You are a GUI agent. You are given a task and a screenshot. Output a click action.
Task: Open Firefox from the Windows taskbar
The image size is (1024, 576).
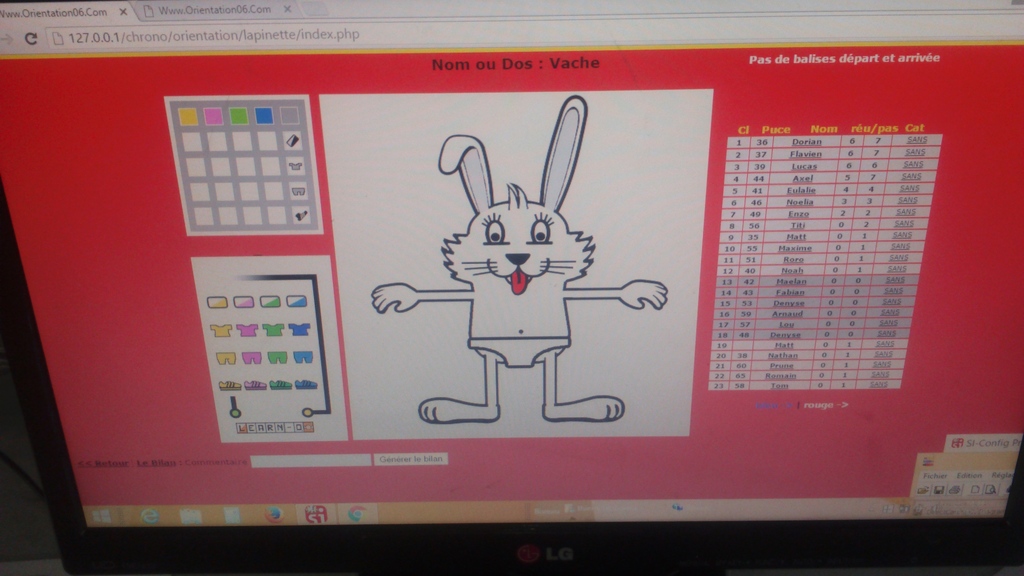click(x=274, y=514)
